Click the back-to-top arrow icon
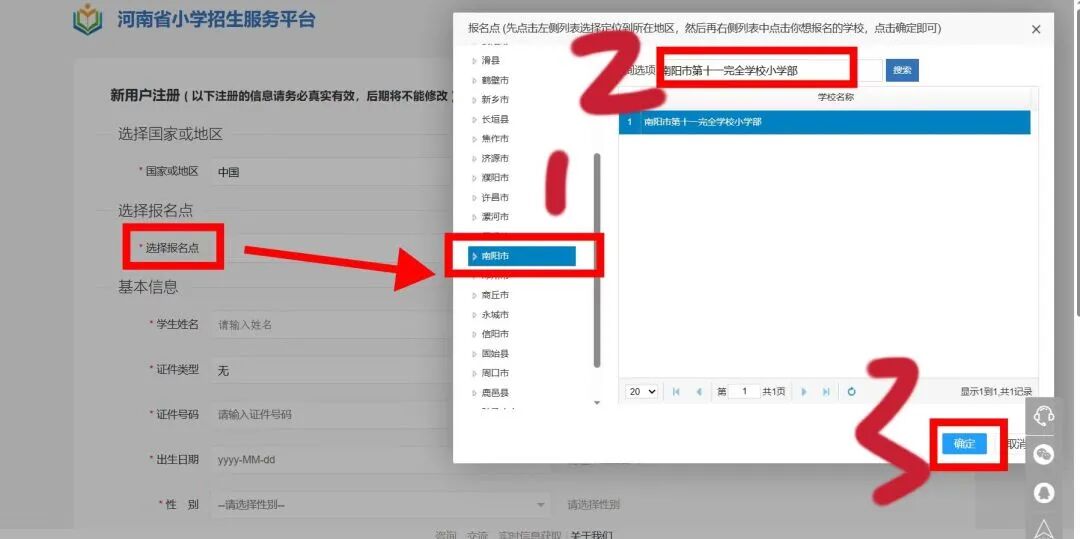Screen dimensions: 1080x539 [1044, 528]
